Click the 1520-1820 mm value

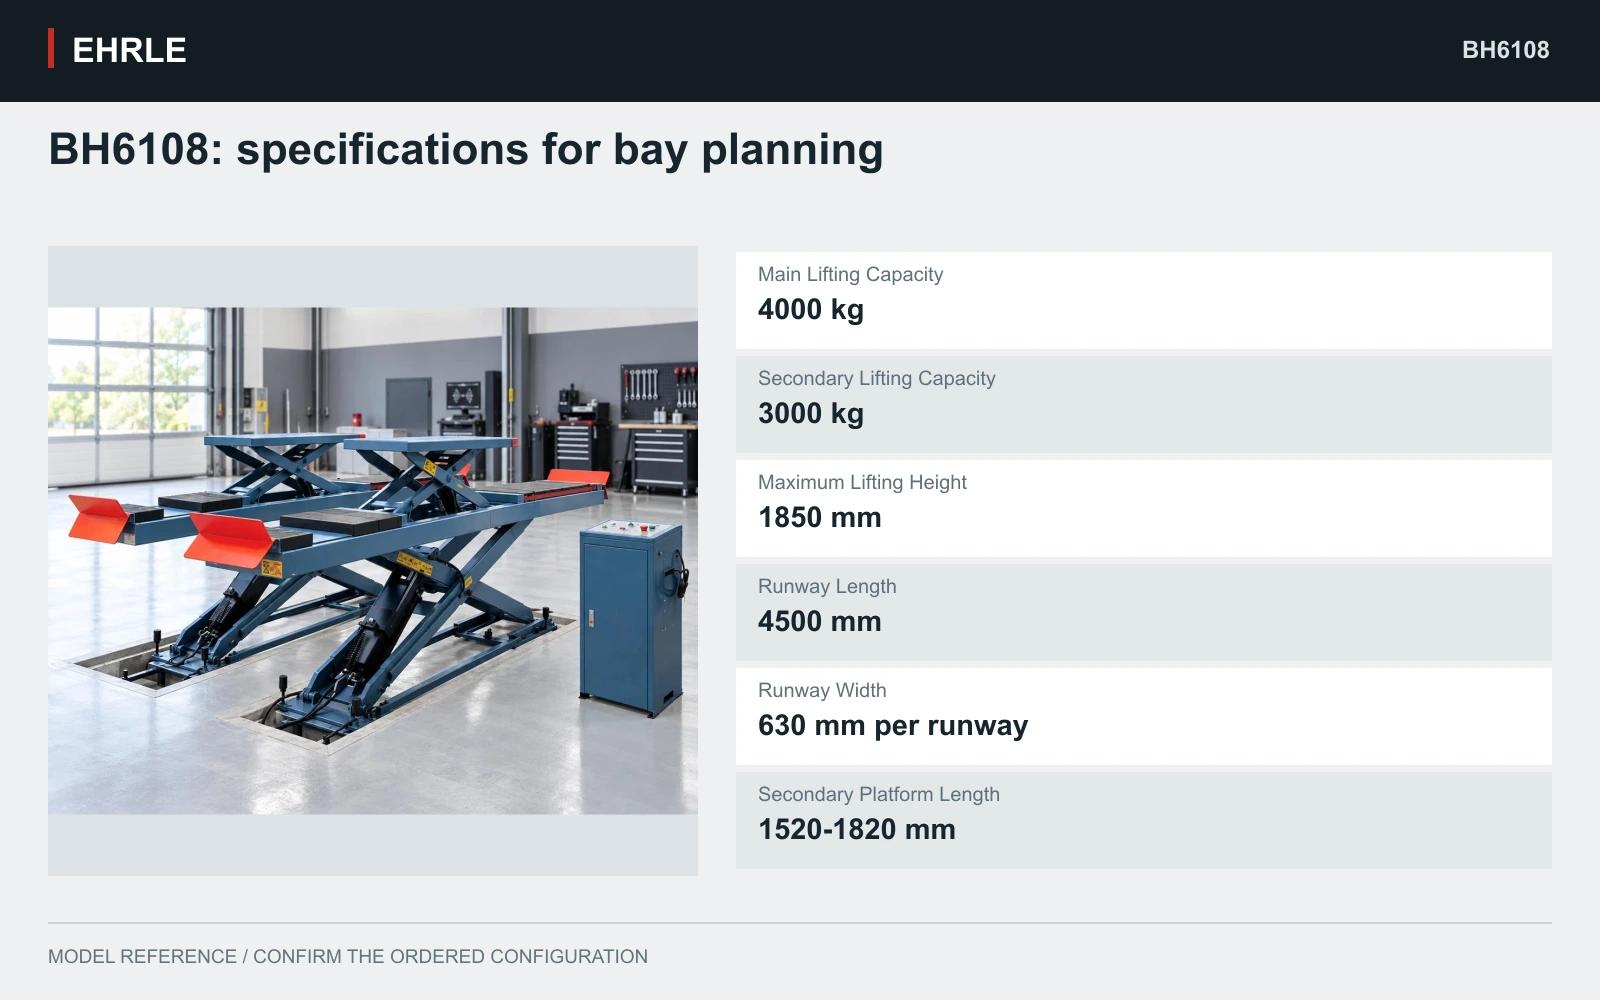tap(857, 830)
